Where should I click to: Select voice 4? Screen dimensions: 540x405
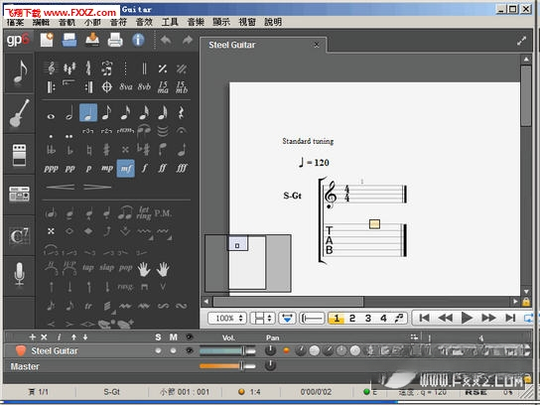[383, 318]
